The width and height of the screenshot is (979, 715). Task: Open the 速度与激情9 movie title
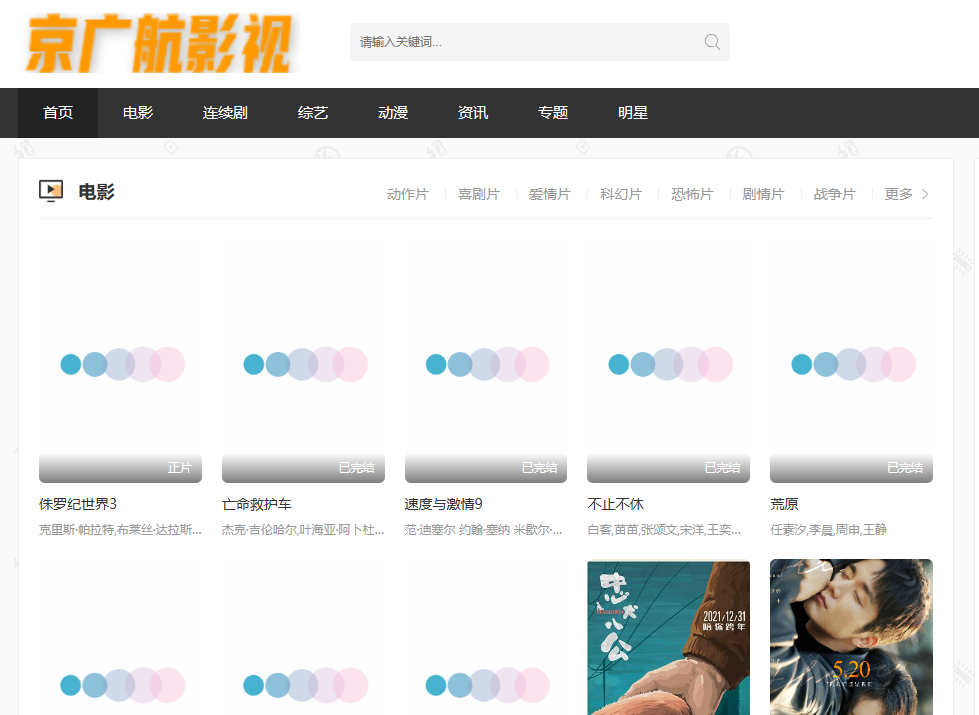pyautogui.click(x=443, y=504)
